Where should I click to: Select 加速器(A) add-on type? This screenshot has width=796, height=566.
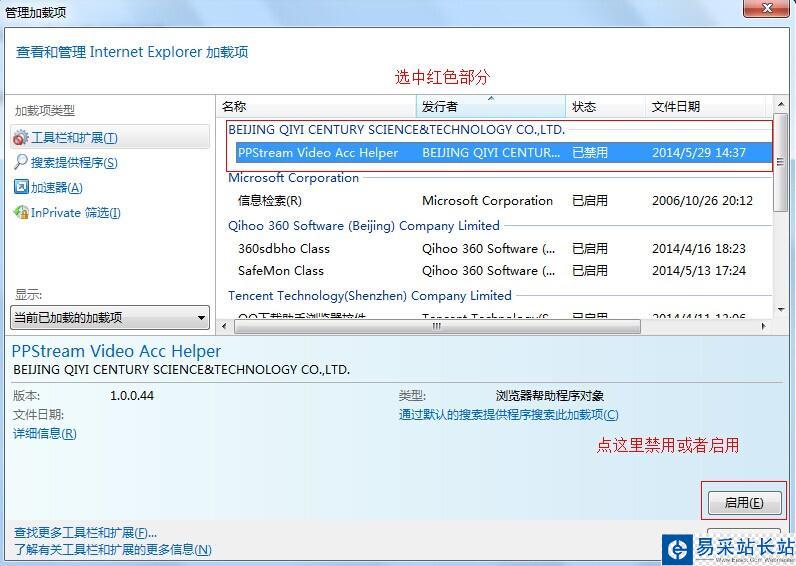(x=56, y=187)
